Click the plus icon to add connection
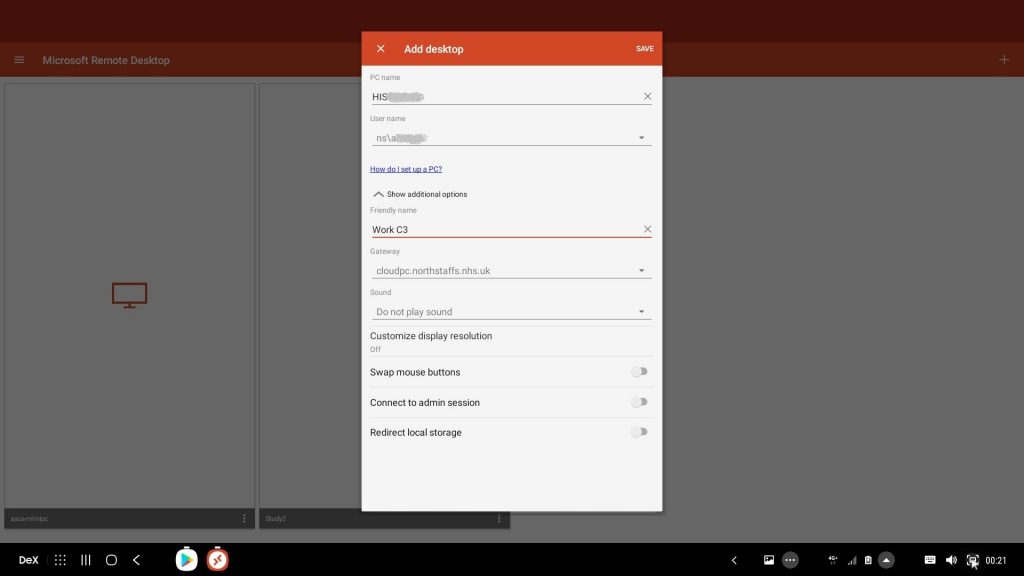The image size is (1024, 576). click(x=1004, y=60)
